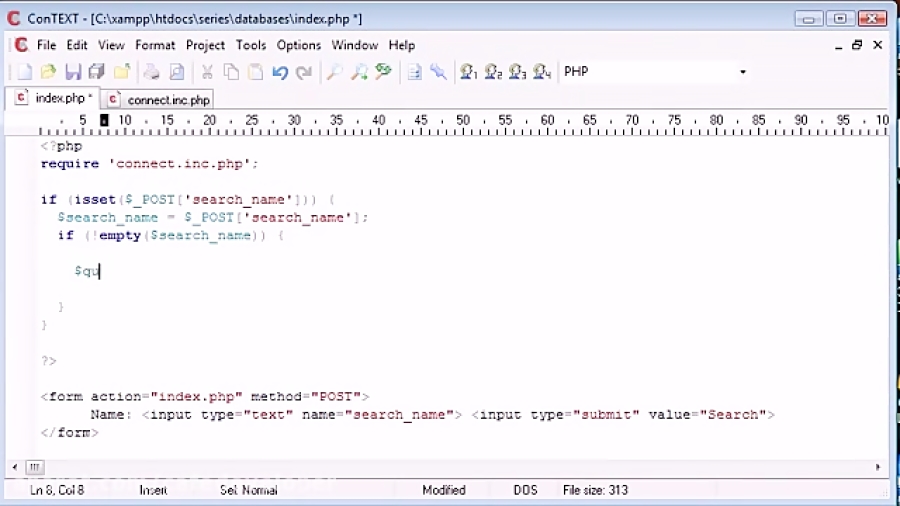Switch to the index.php tab
Screen dimensions: 900x506
click(x=54, y=98)
